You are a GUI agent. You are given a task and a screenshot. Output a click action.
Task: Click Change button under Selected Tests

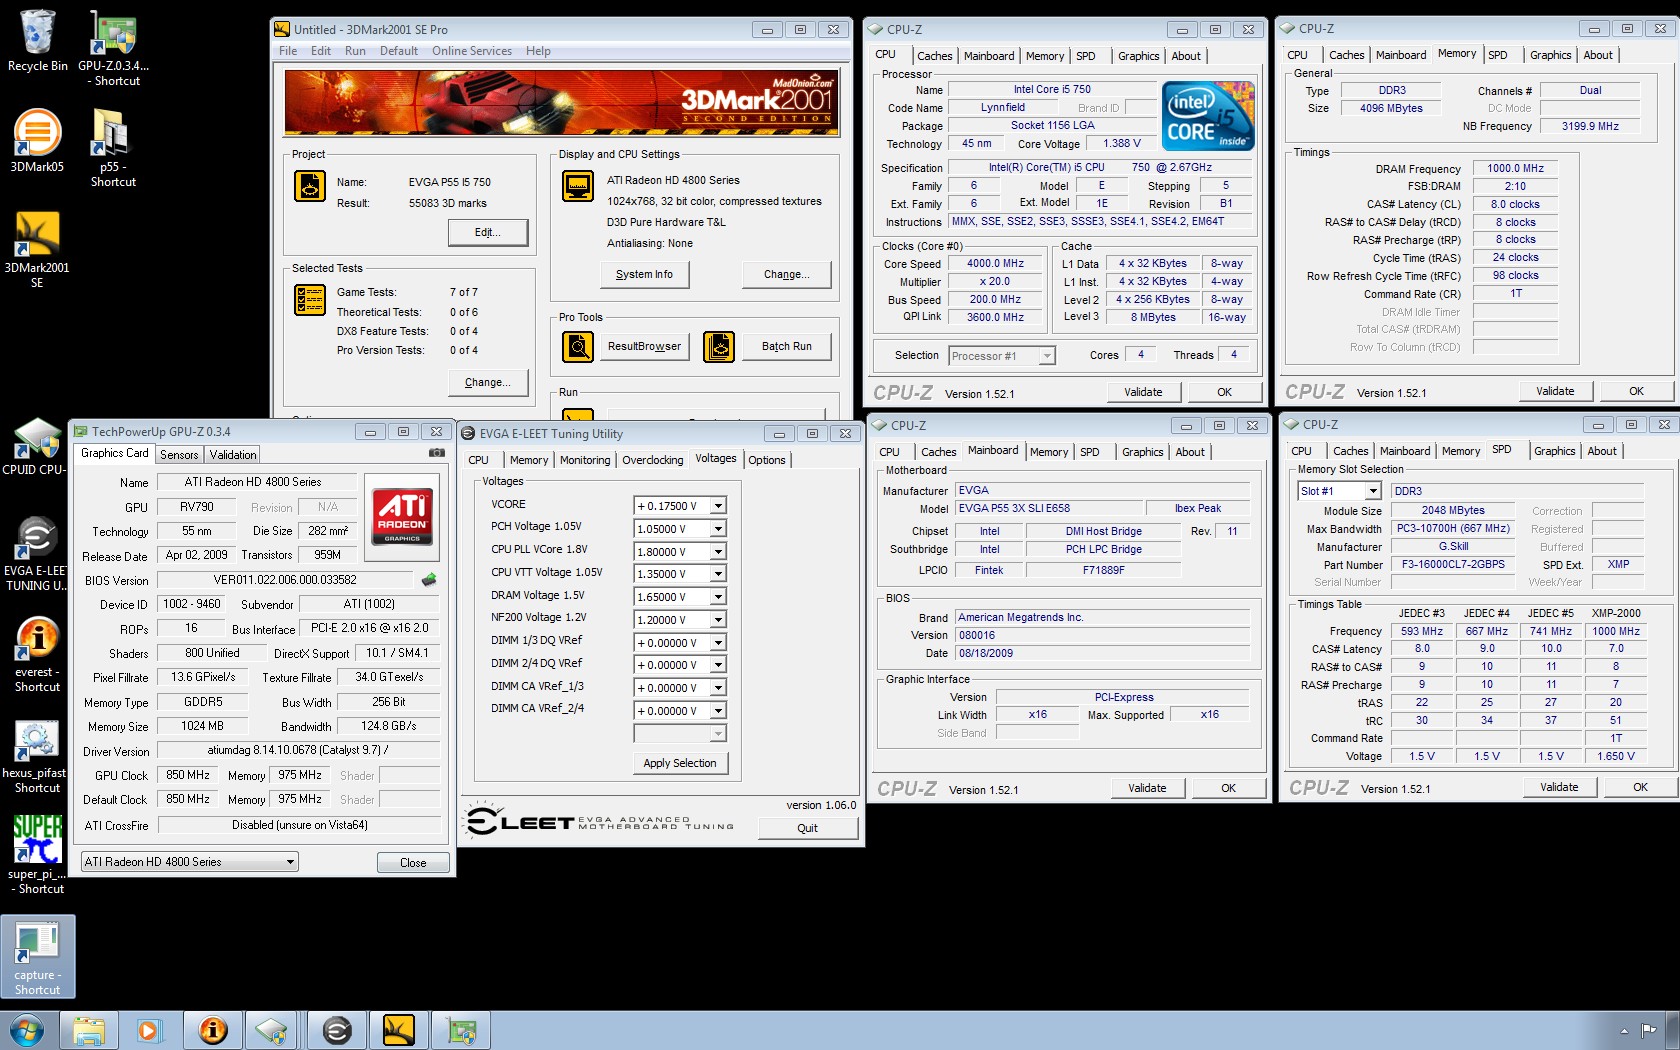[x=487, y=382]
